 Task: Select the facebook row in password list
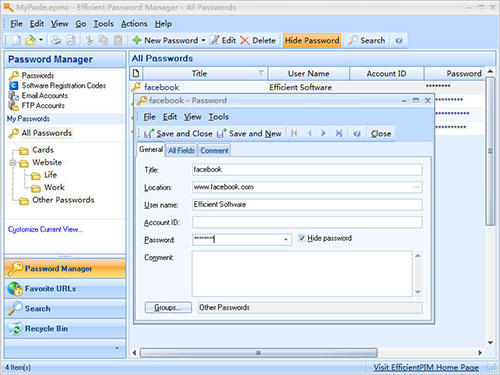[x=307, y=87]
